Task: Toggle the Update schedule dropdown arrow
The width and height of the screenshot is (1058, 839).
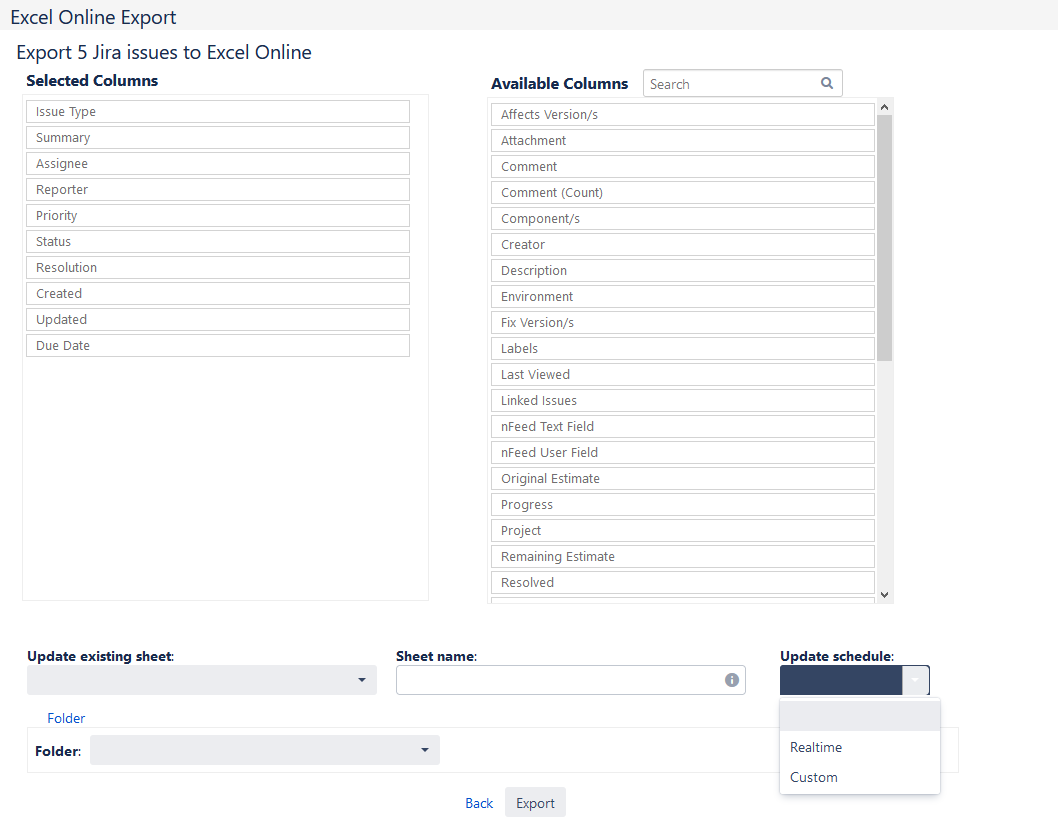Action: tap(916, 680)
